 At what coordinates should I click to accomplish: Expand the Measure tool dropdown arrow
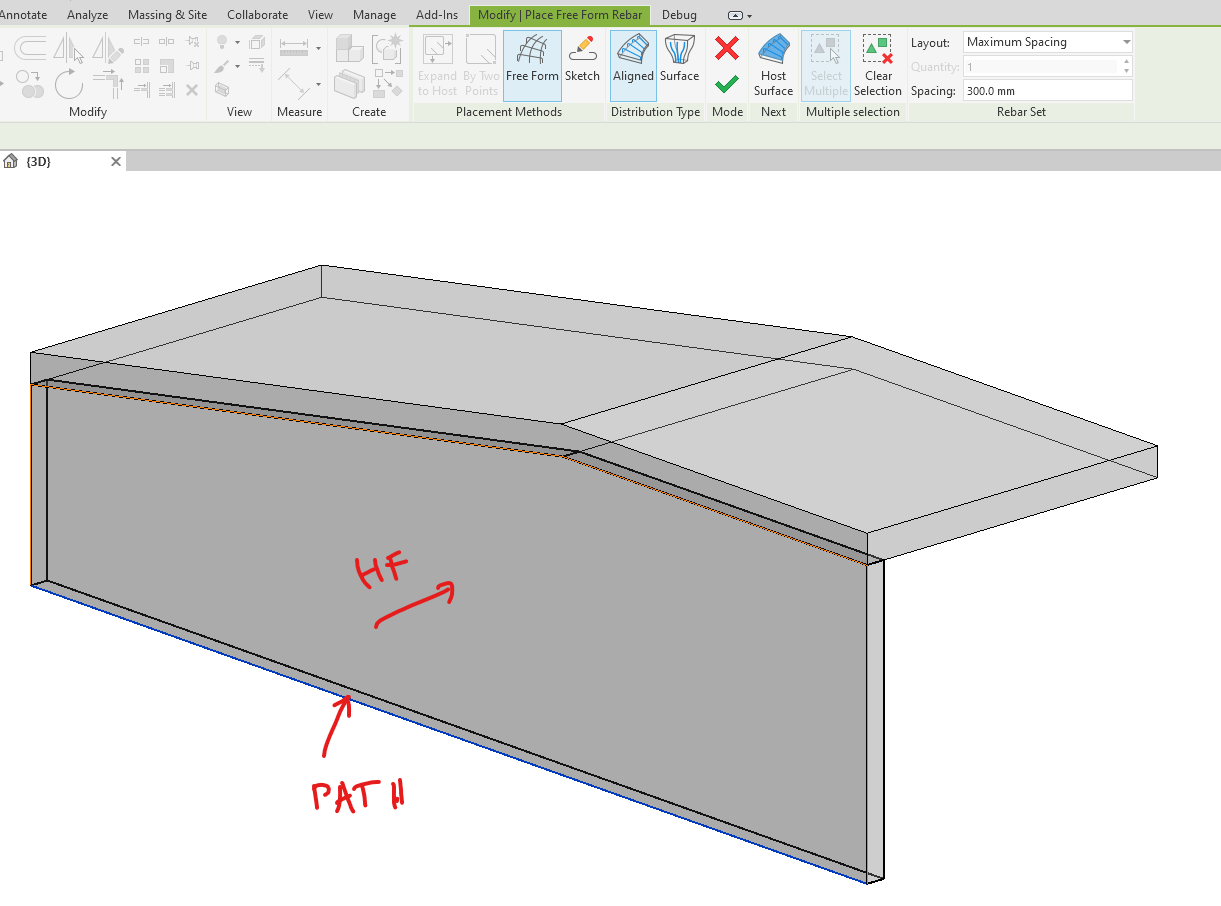pyautogui.click(x=318, y=49)
